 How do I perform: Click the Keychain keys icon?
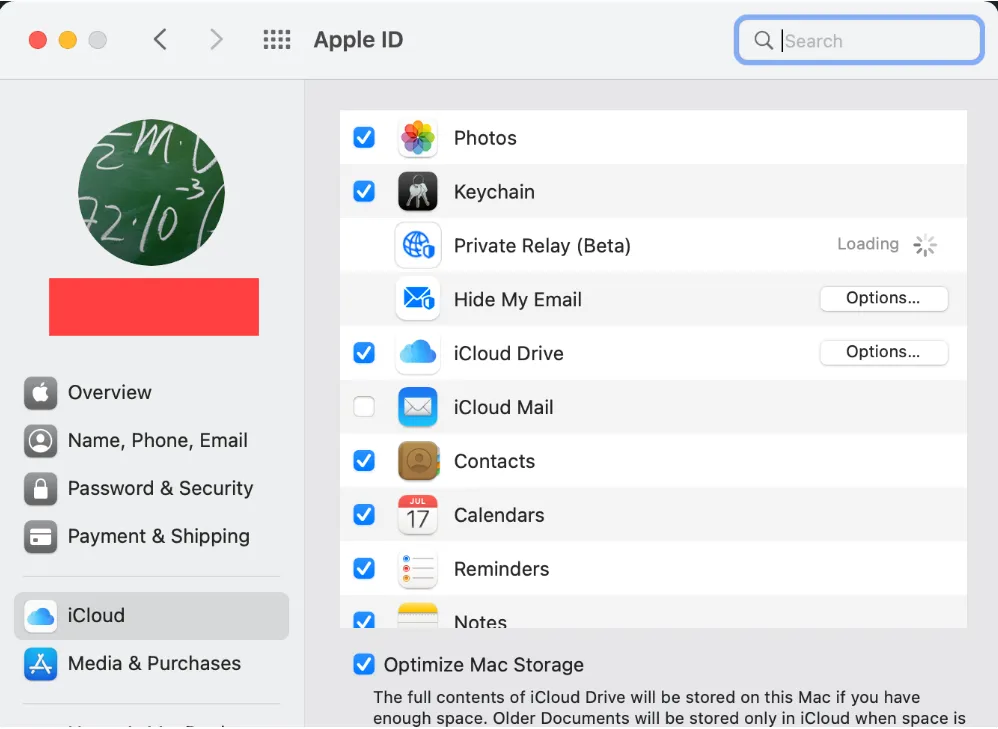[418, 191]
